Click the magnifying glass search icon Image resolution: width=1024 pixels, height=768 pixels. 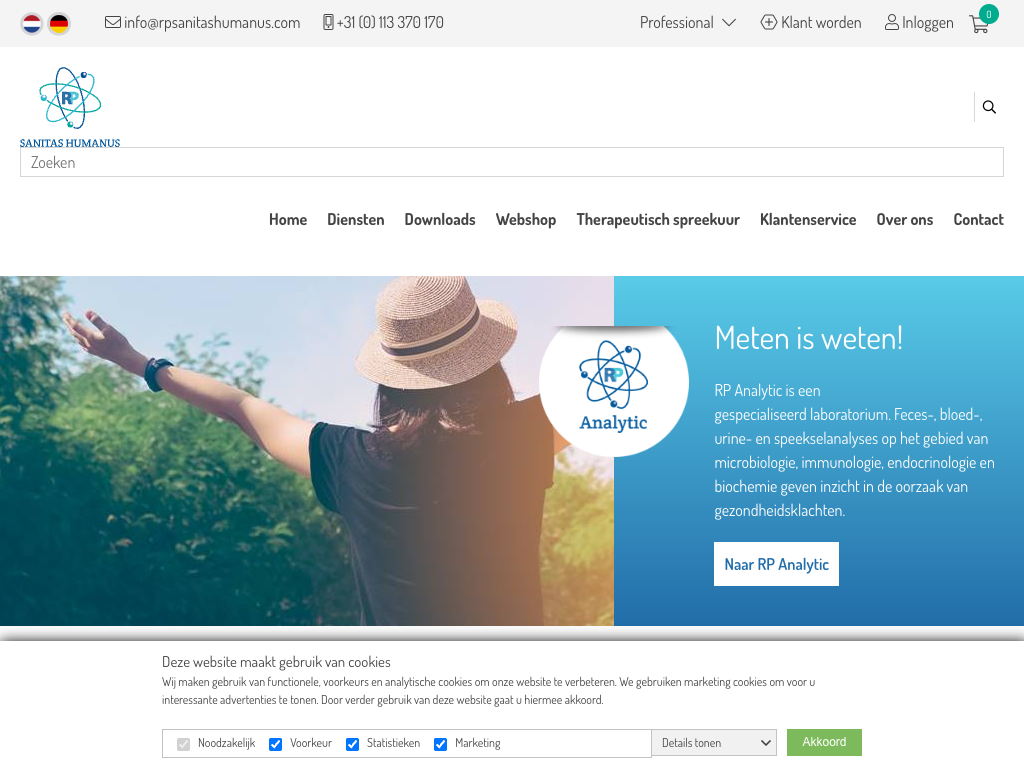point(989,106)
